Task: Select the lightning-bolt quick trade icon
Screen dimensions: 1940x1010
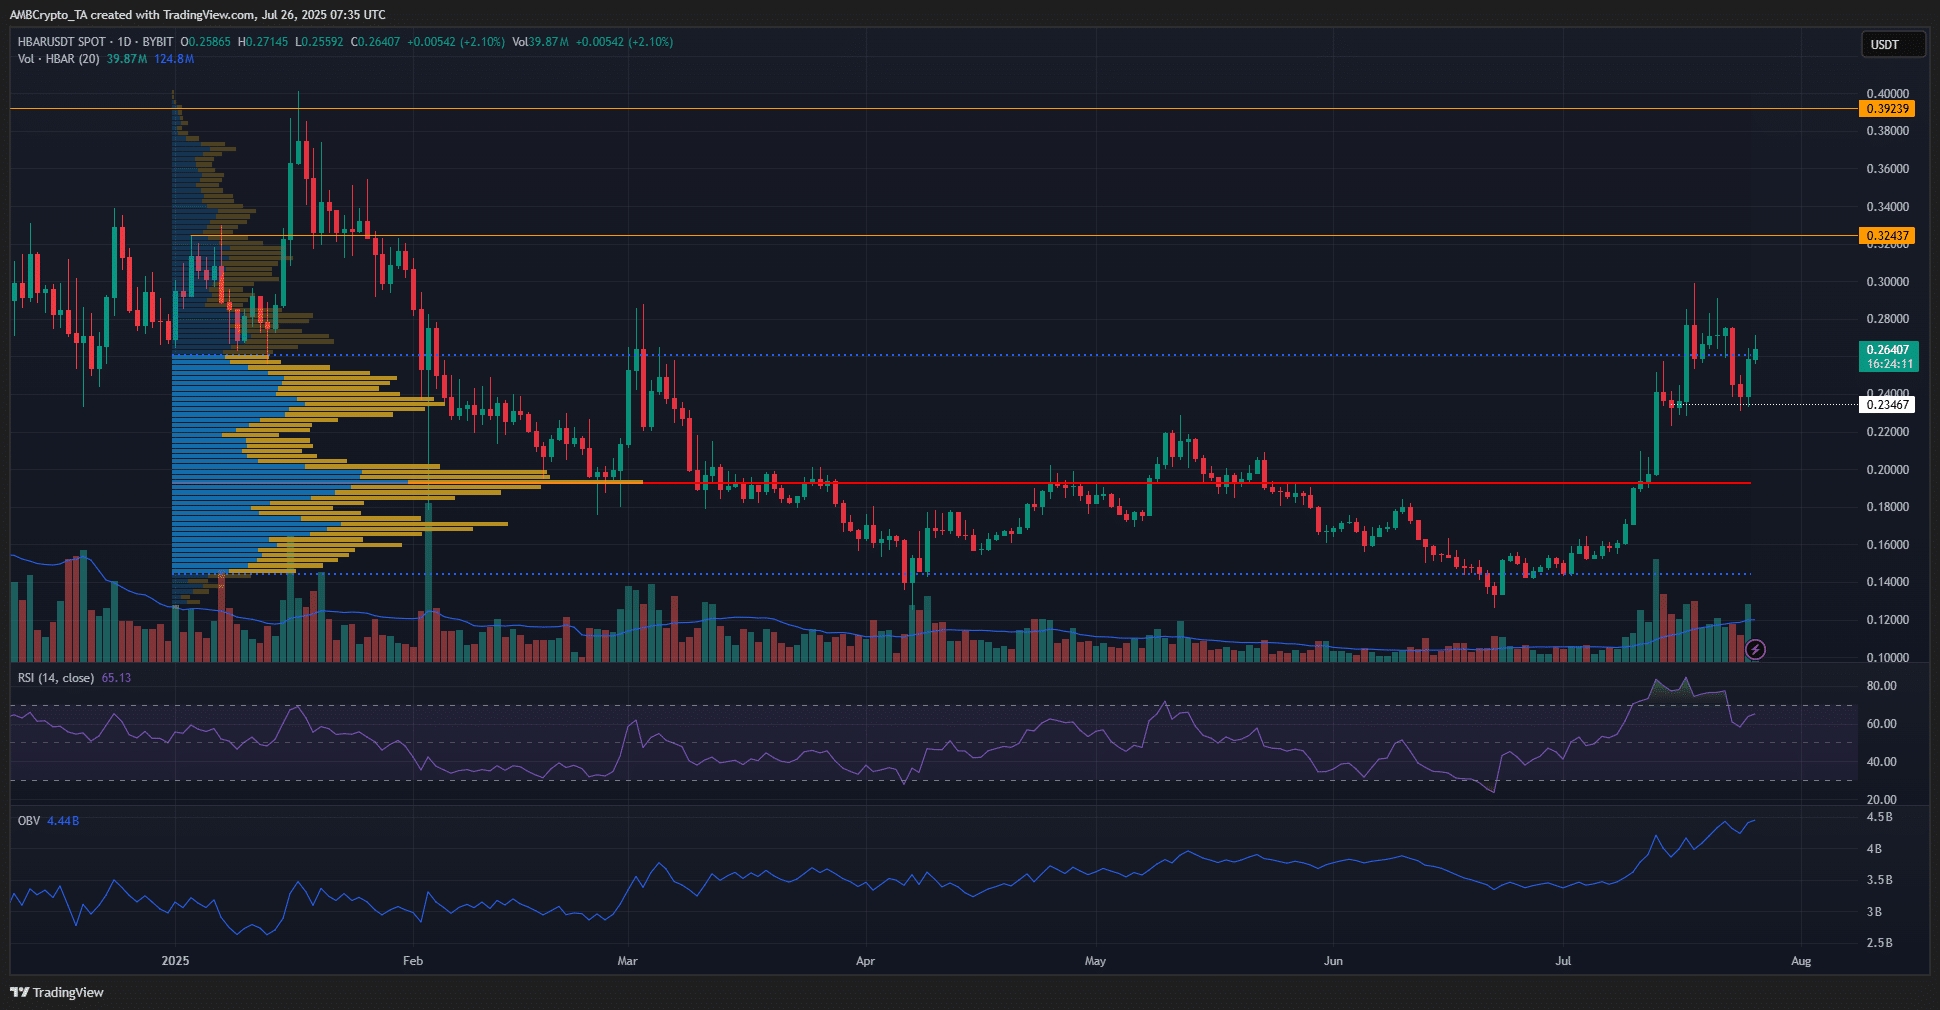Action: pyautogui.click(x=1755, y=650)
